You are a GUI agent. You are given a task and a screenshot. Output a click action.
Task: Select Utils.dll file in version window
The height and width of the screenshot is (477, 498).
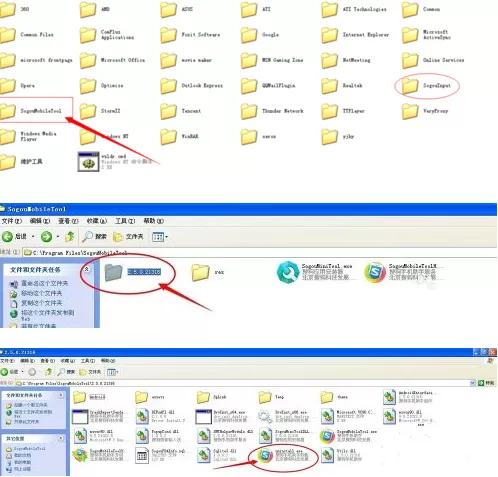pyautogui.click(x=341, y=455)
